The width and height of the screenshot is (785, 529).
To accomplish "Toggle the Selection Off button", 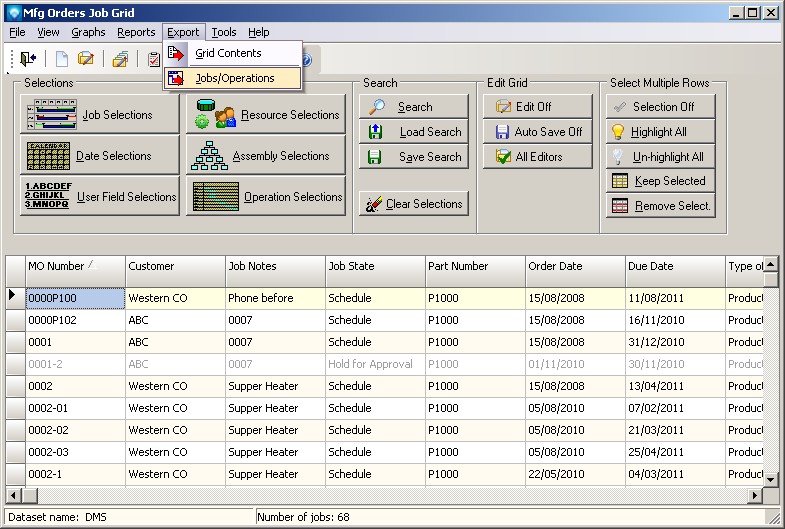I will [660, 107].
